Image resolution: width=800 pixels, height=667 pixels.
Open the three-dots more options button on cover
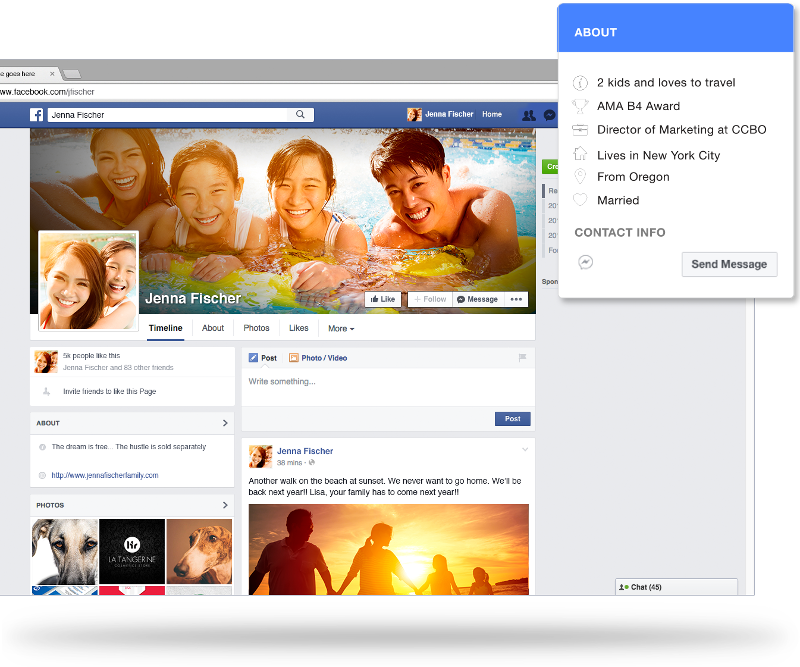(x=516, y=299)
